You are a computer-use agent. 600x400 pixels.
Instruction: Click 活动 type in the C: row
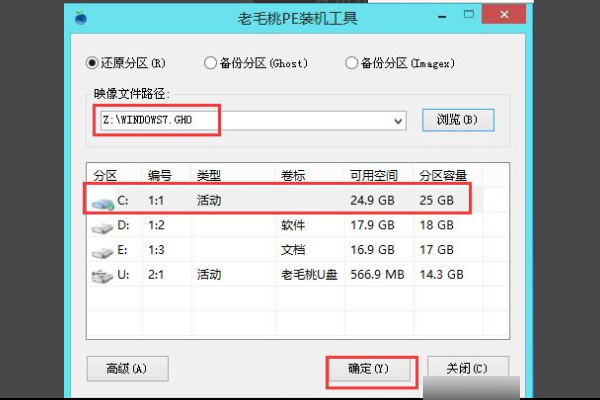click(x=209, y=200)
